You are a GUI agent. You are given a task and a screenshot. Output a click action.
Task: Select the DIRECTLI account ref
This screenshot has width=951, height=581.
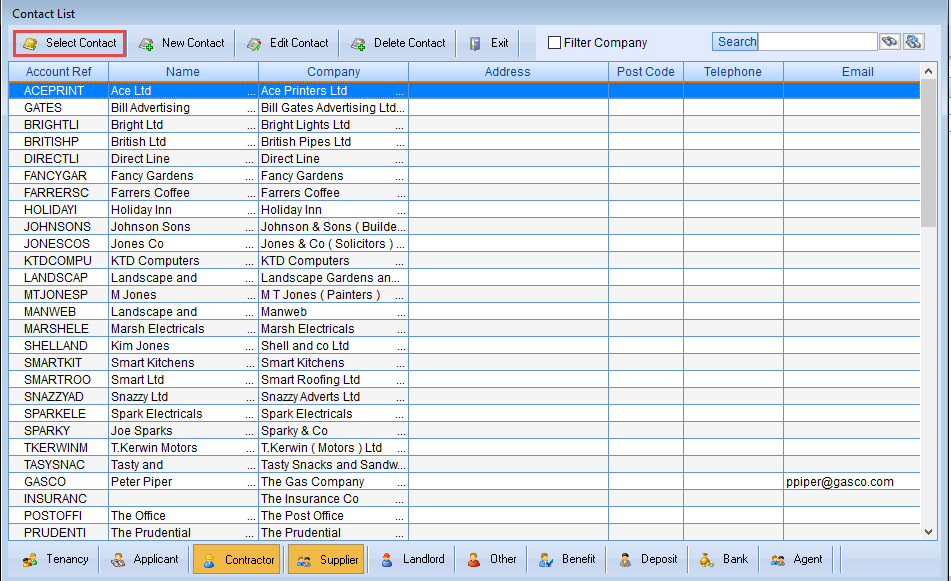(x=58, y=158)
